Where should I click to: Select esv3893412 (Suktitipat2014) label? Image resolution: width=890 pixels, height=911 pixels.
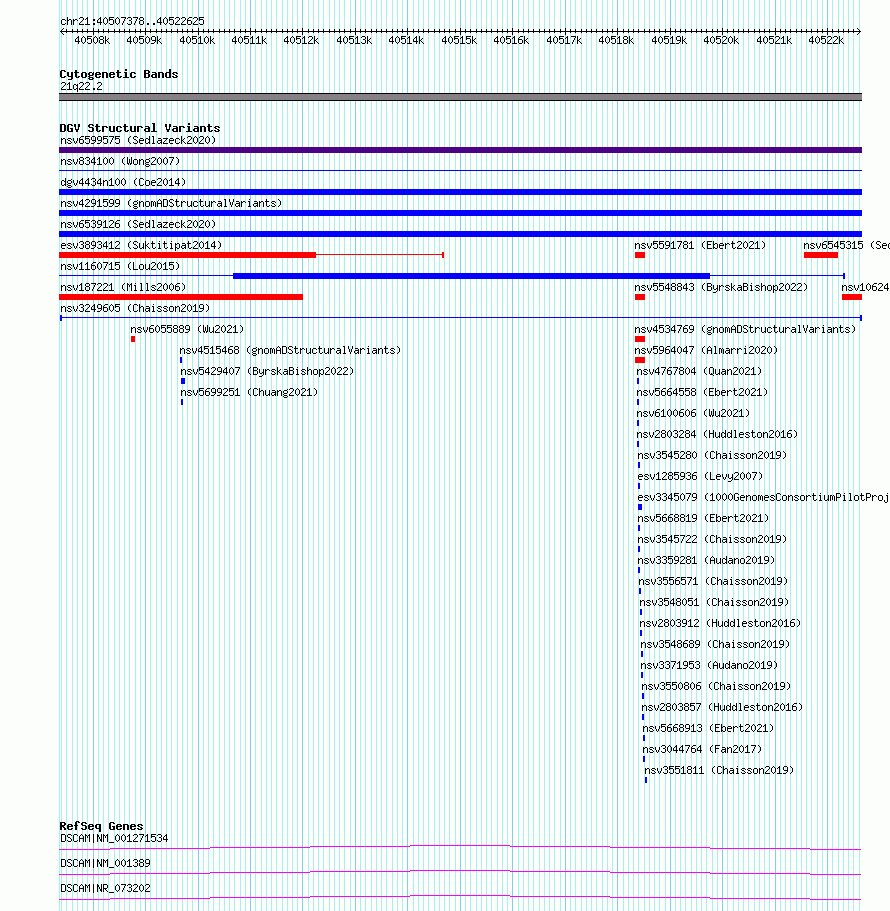coord(141,245)
